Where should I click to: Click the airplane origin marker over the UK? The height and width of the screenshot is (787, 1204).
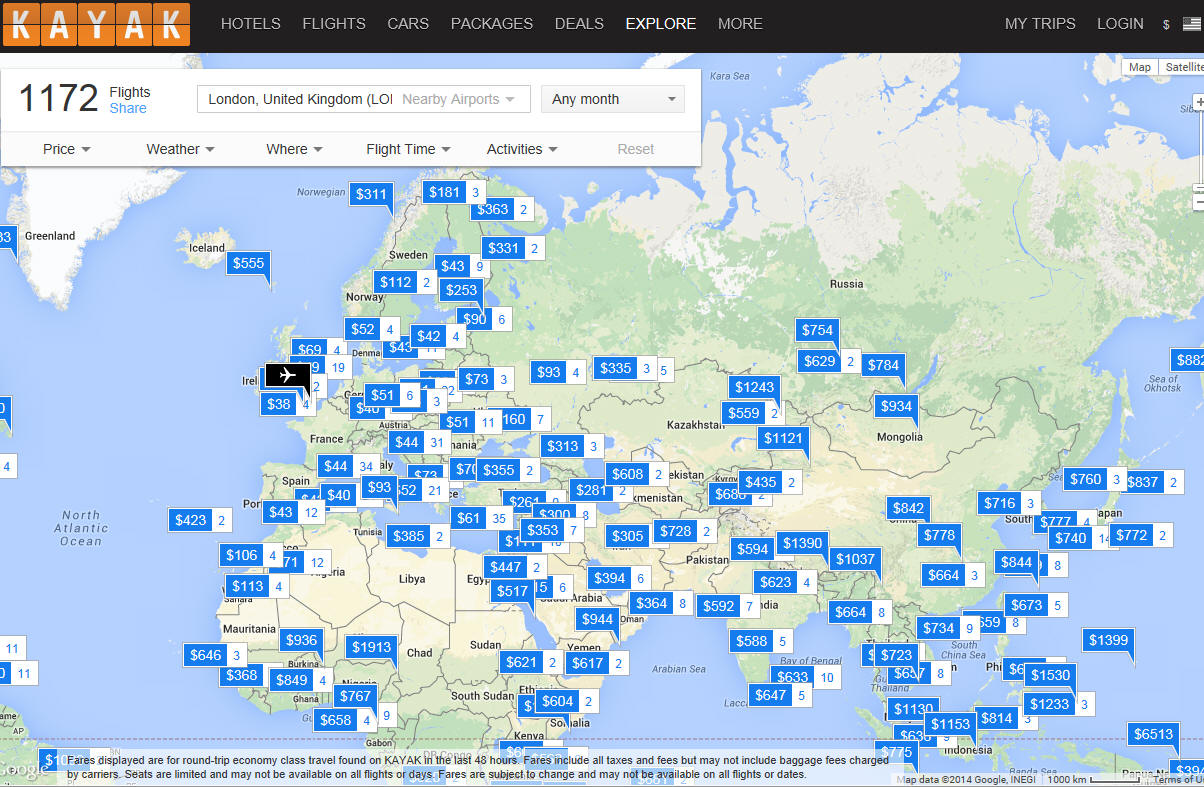tap(288, 376)
